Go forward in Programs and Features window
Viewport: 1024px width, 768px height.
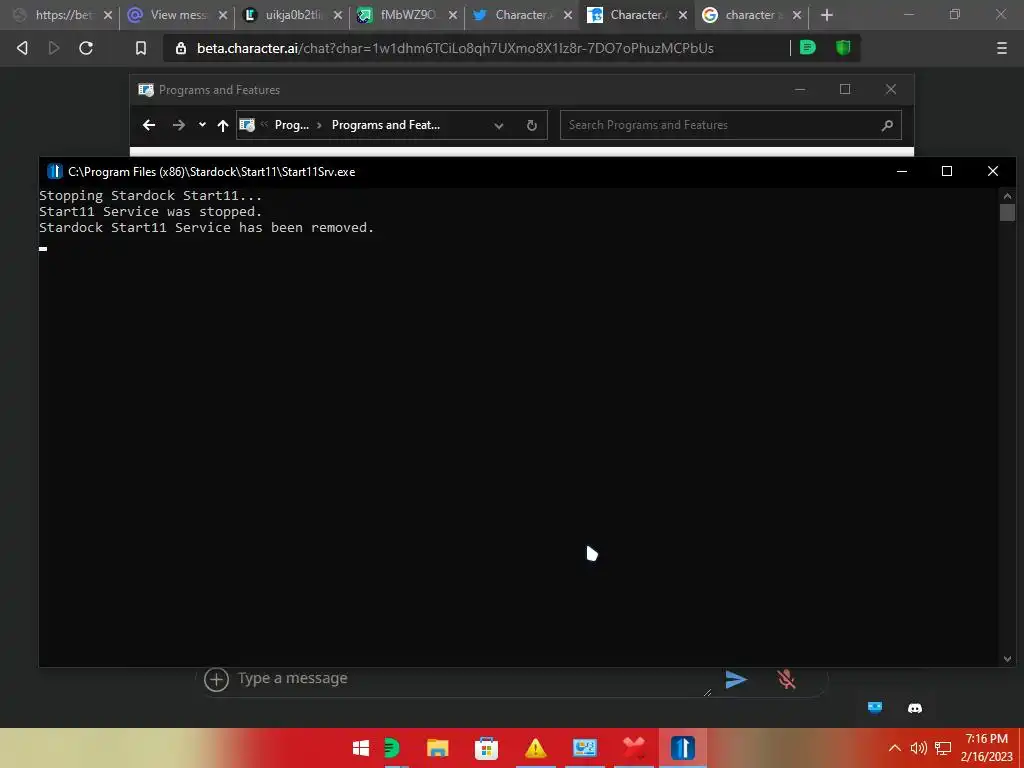pos(178,125)
